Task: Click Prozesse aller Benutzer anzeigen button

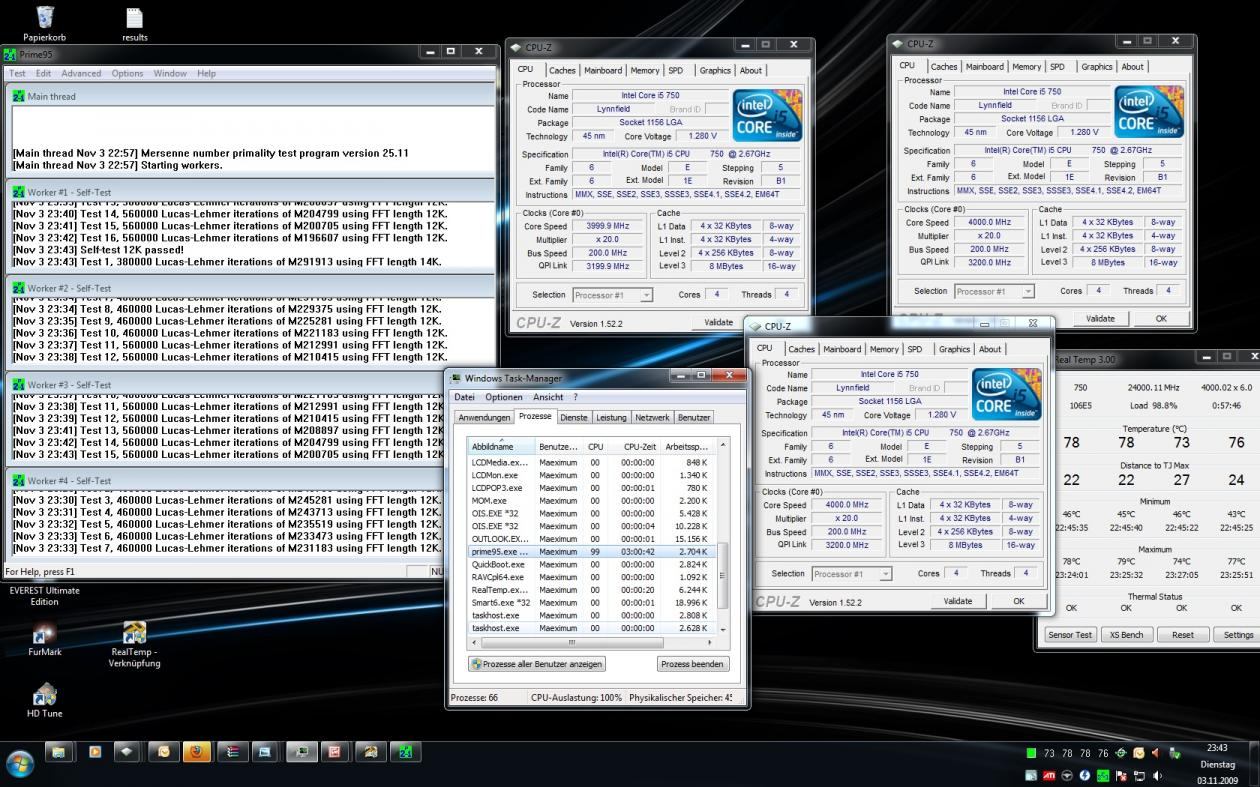Action: 537,664
